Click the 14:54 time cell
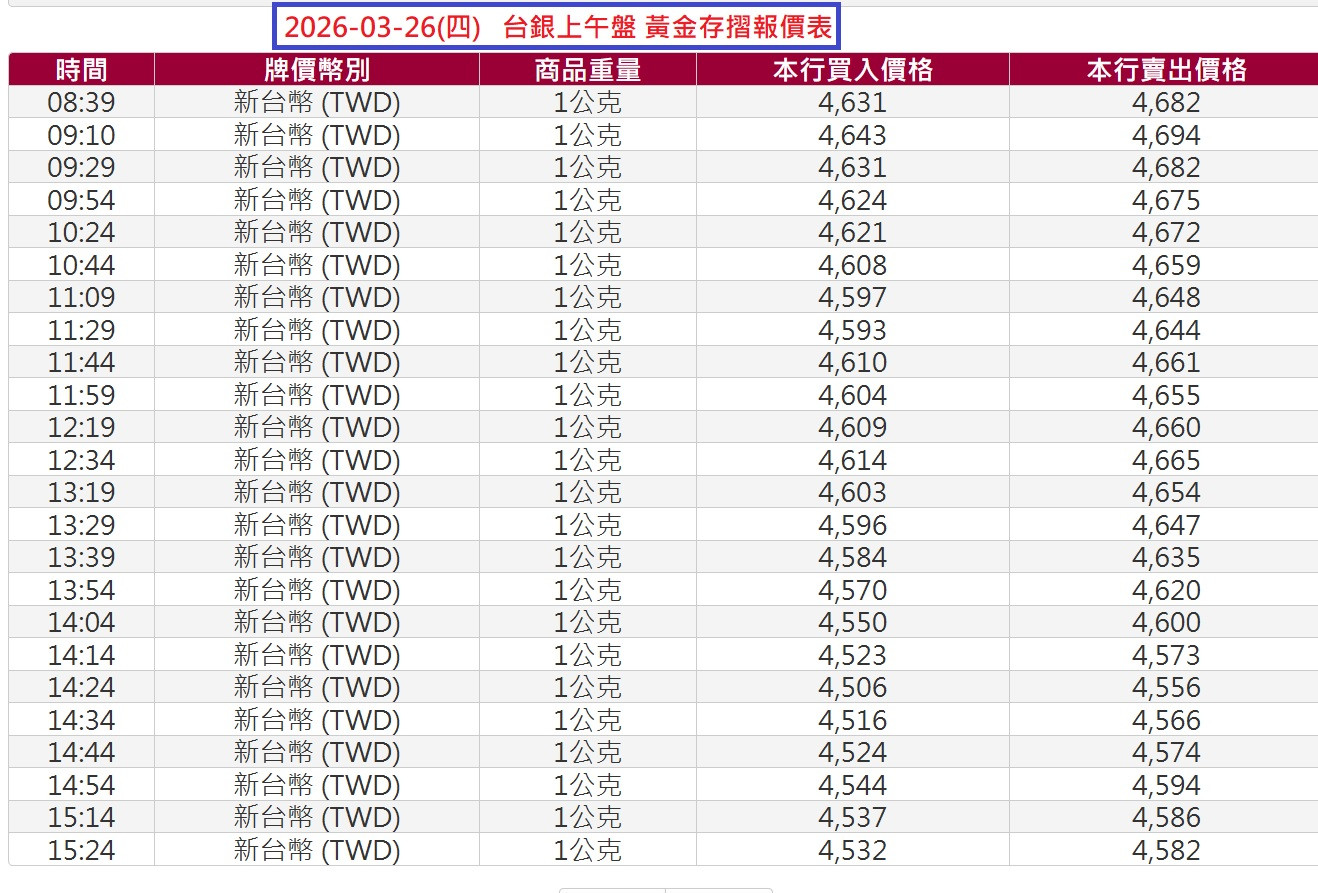 [x=81, y=785]
